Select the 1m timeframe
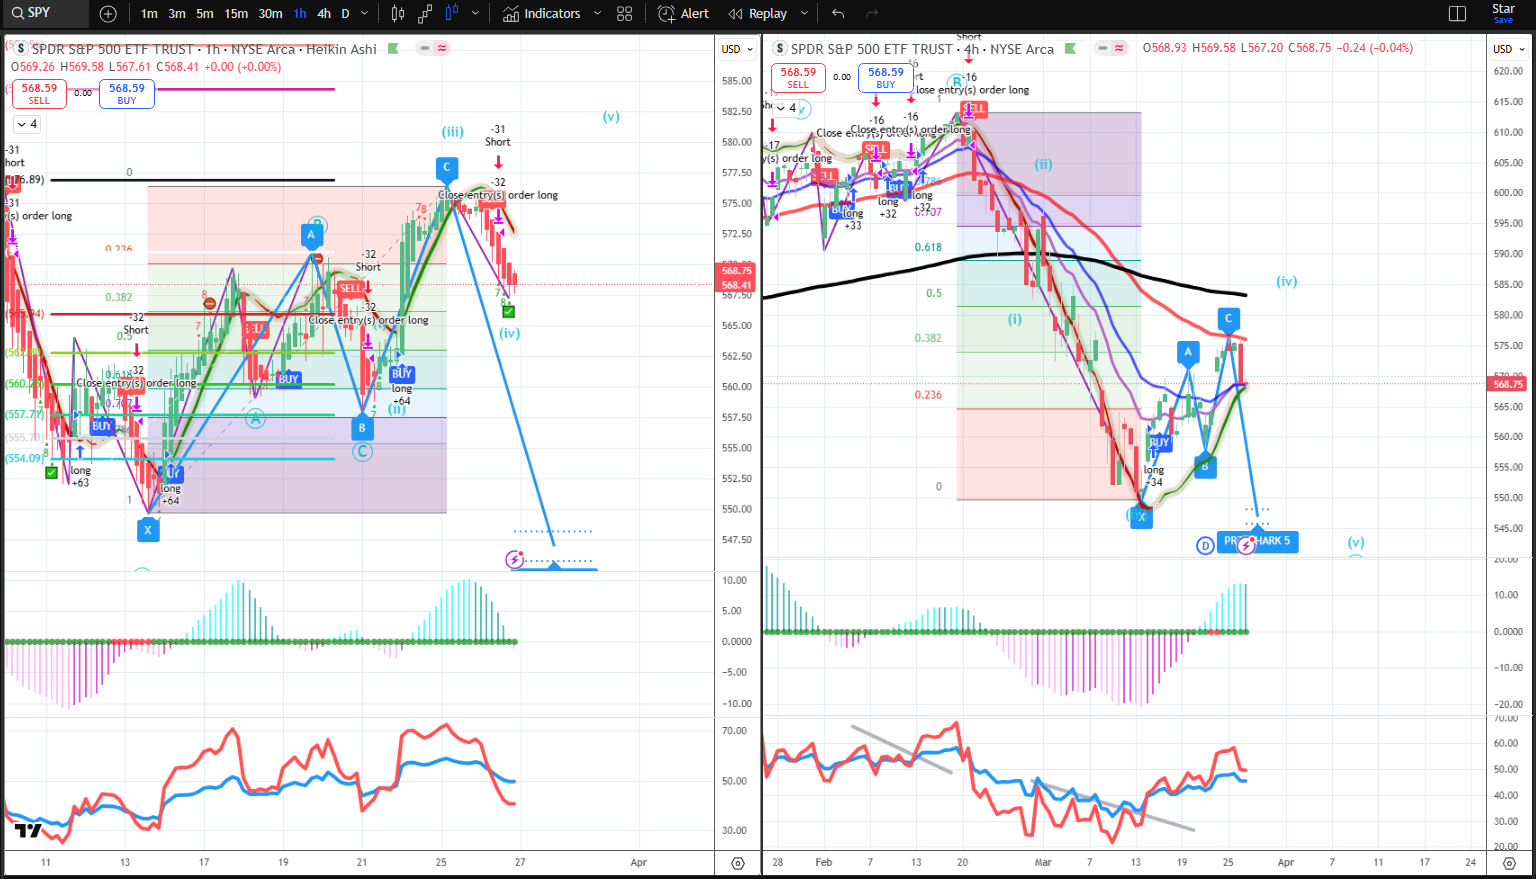 (149, 14)
